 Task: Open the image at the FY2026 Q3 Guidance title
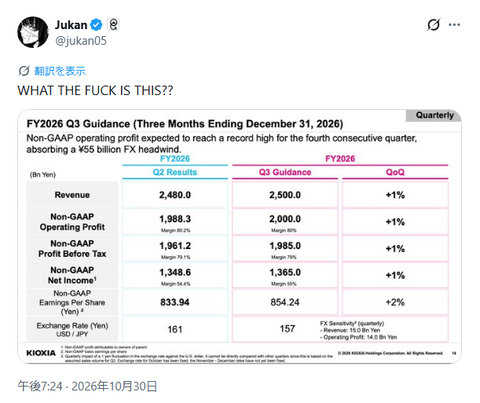tap(185, 124)
